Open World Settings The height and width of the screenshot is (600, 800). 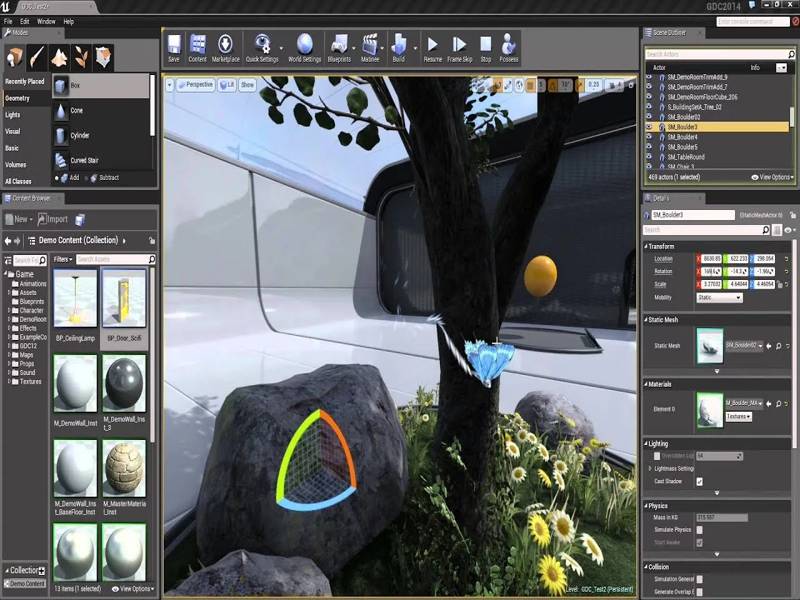[x=305, y=46]
